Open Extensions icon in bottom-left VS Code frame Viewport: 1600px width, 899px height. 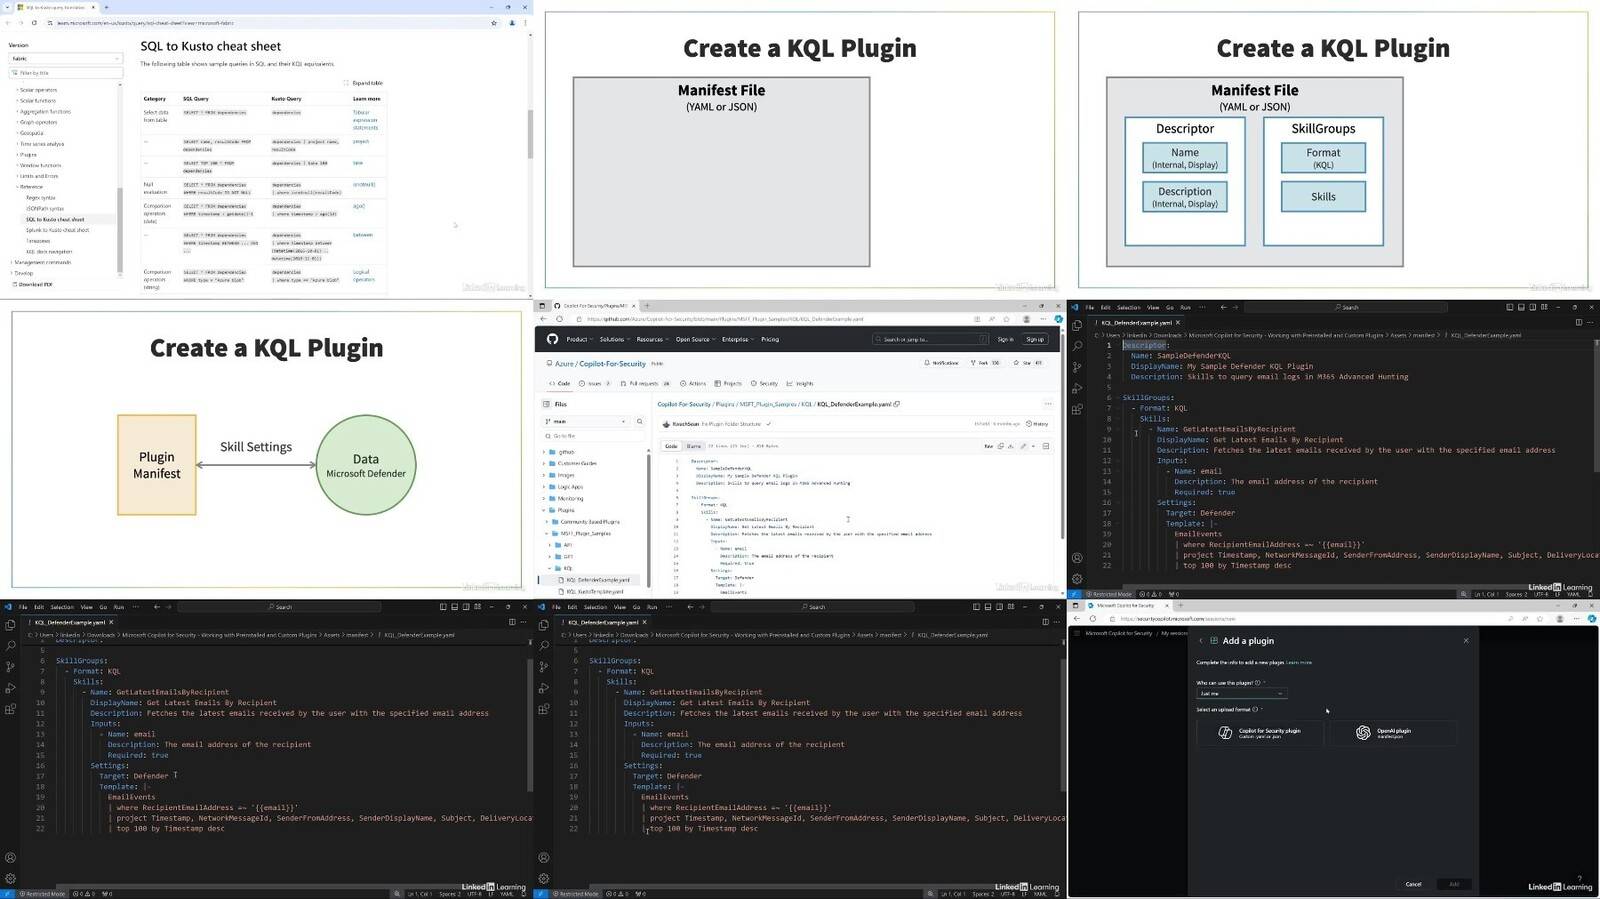point(10,709)
